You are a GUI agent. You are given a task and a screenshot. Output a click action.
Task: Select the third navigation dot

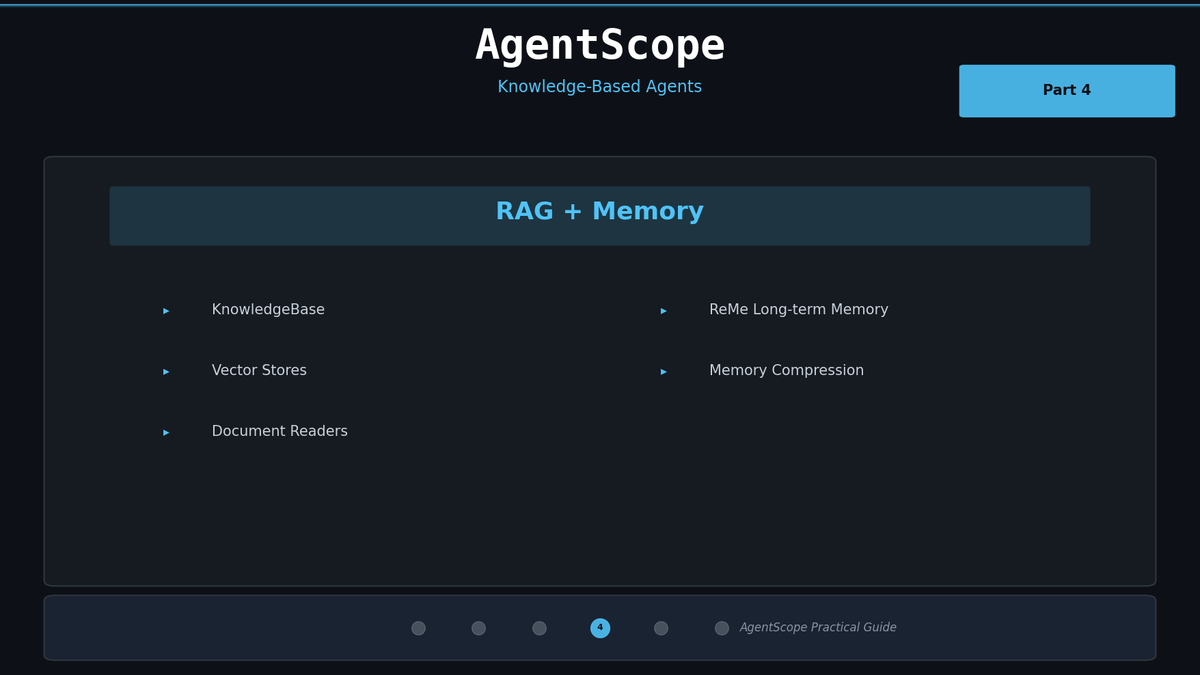click(539, 628)
